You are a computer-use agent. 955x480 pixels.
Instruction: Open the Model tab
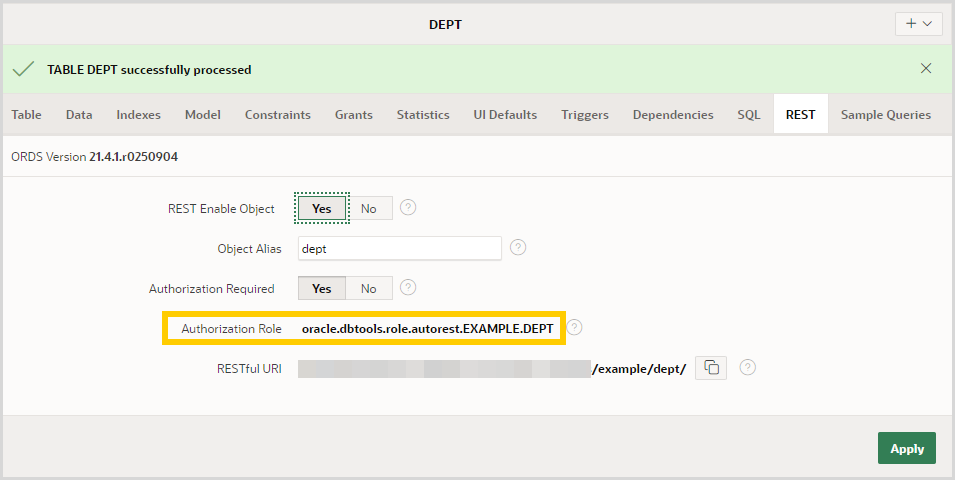tap(203, 115)
